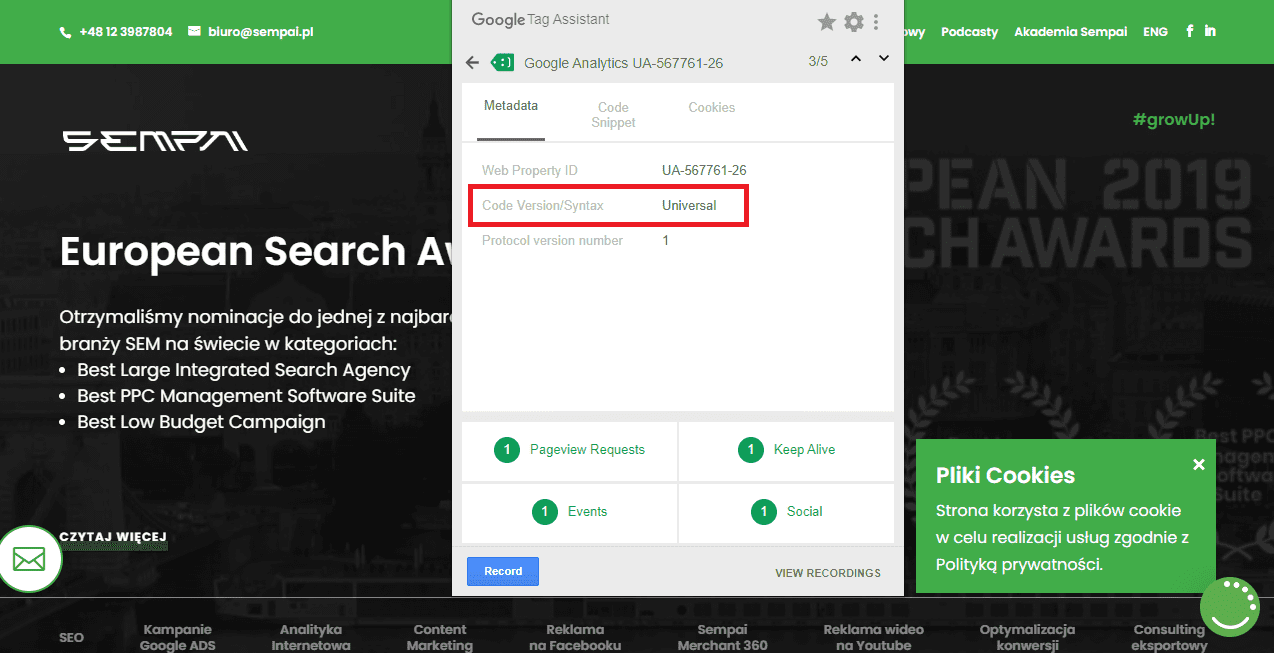Click the green smiley chat widget icon
This screenshot has width=1274, height=653.
1230,607
